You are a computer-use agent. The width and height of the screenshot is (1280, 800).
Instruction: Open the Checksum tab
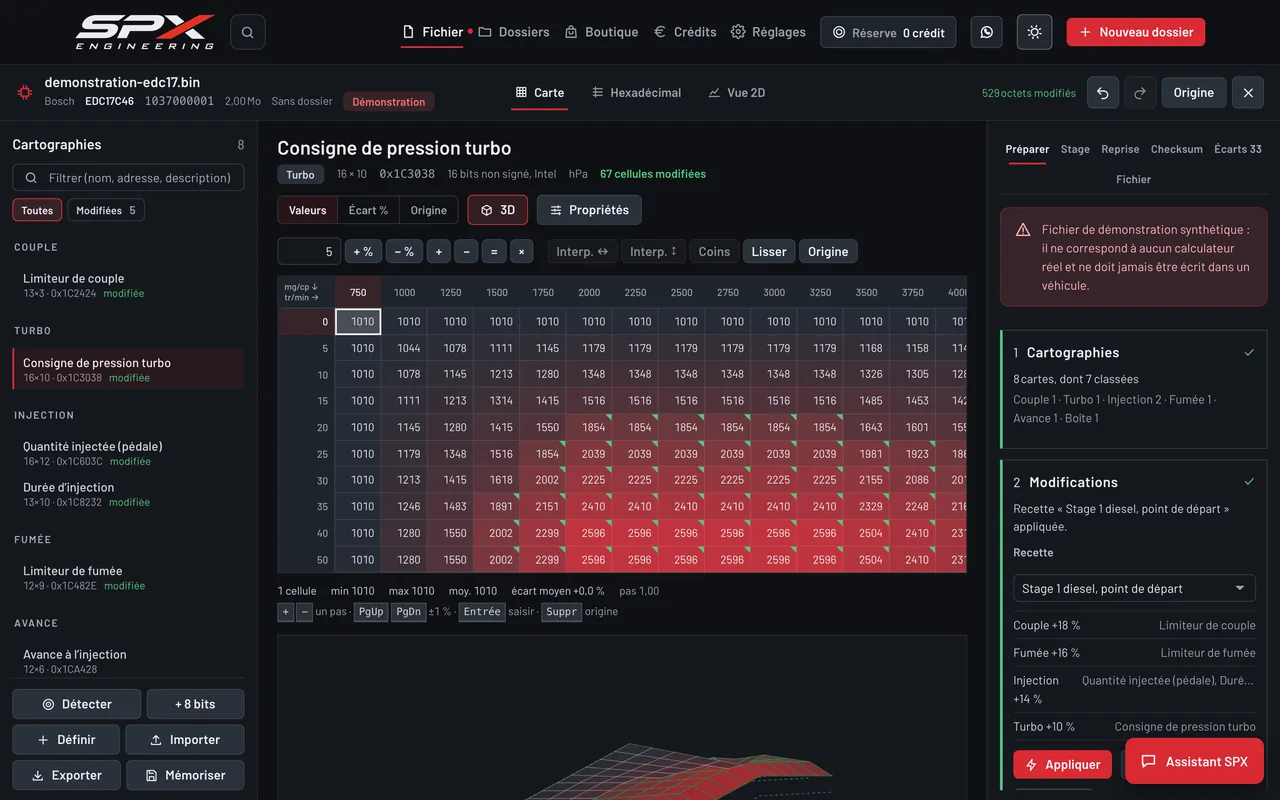[1177, 149]
